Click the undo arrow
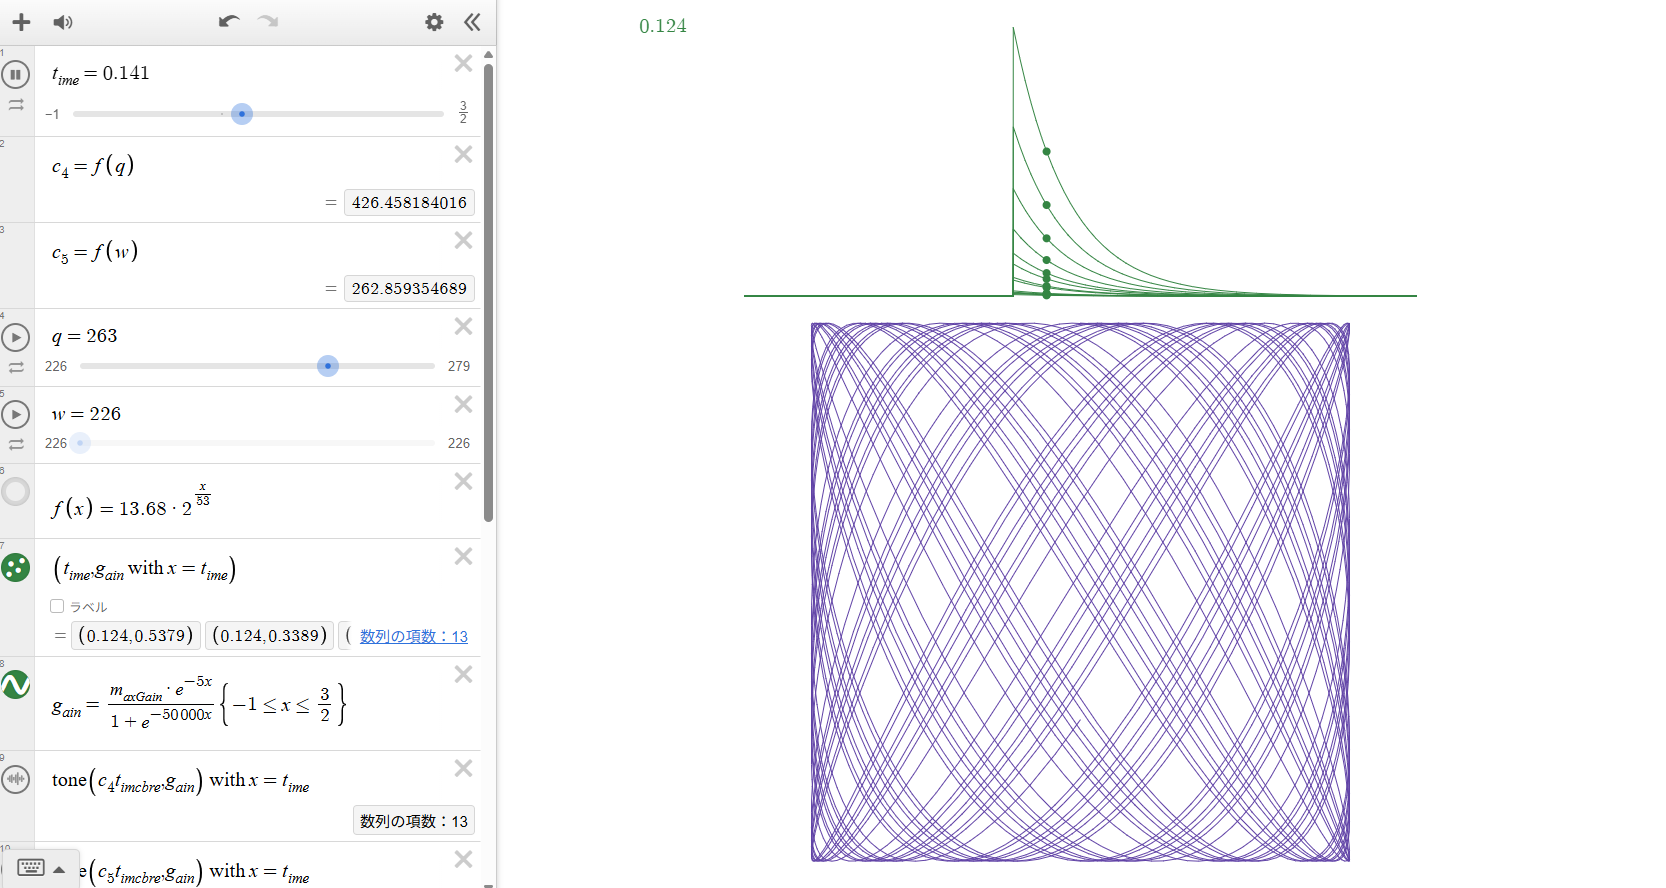The image size is (1666, 888). click(x=229, y=22)
